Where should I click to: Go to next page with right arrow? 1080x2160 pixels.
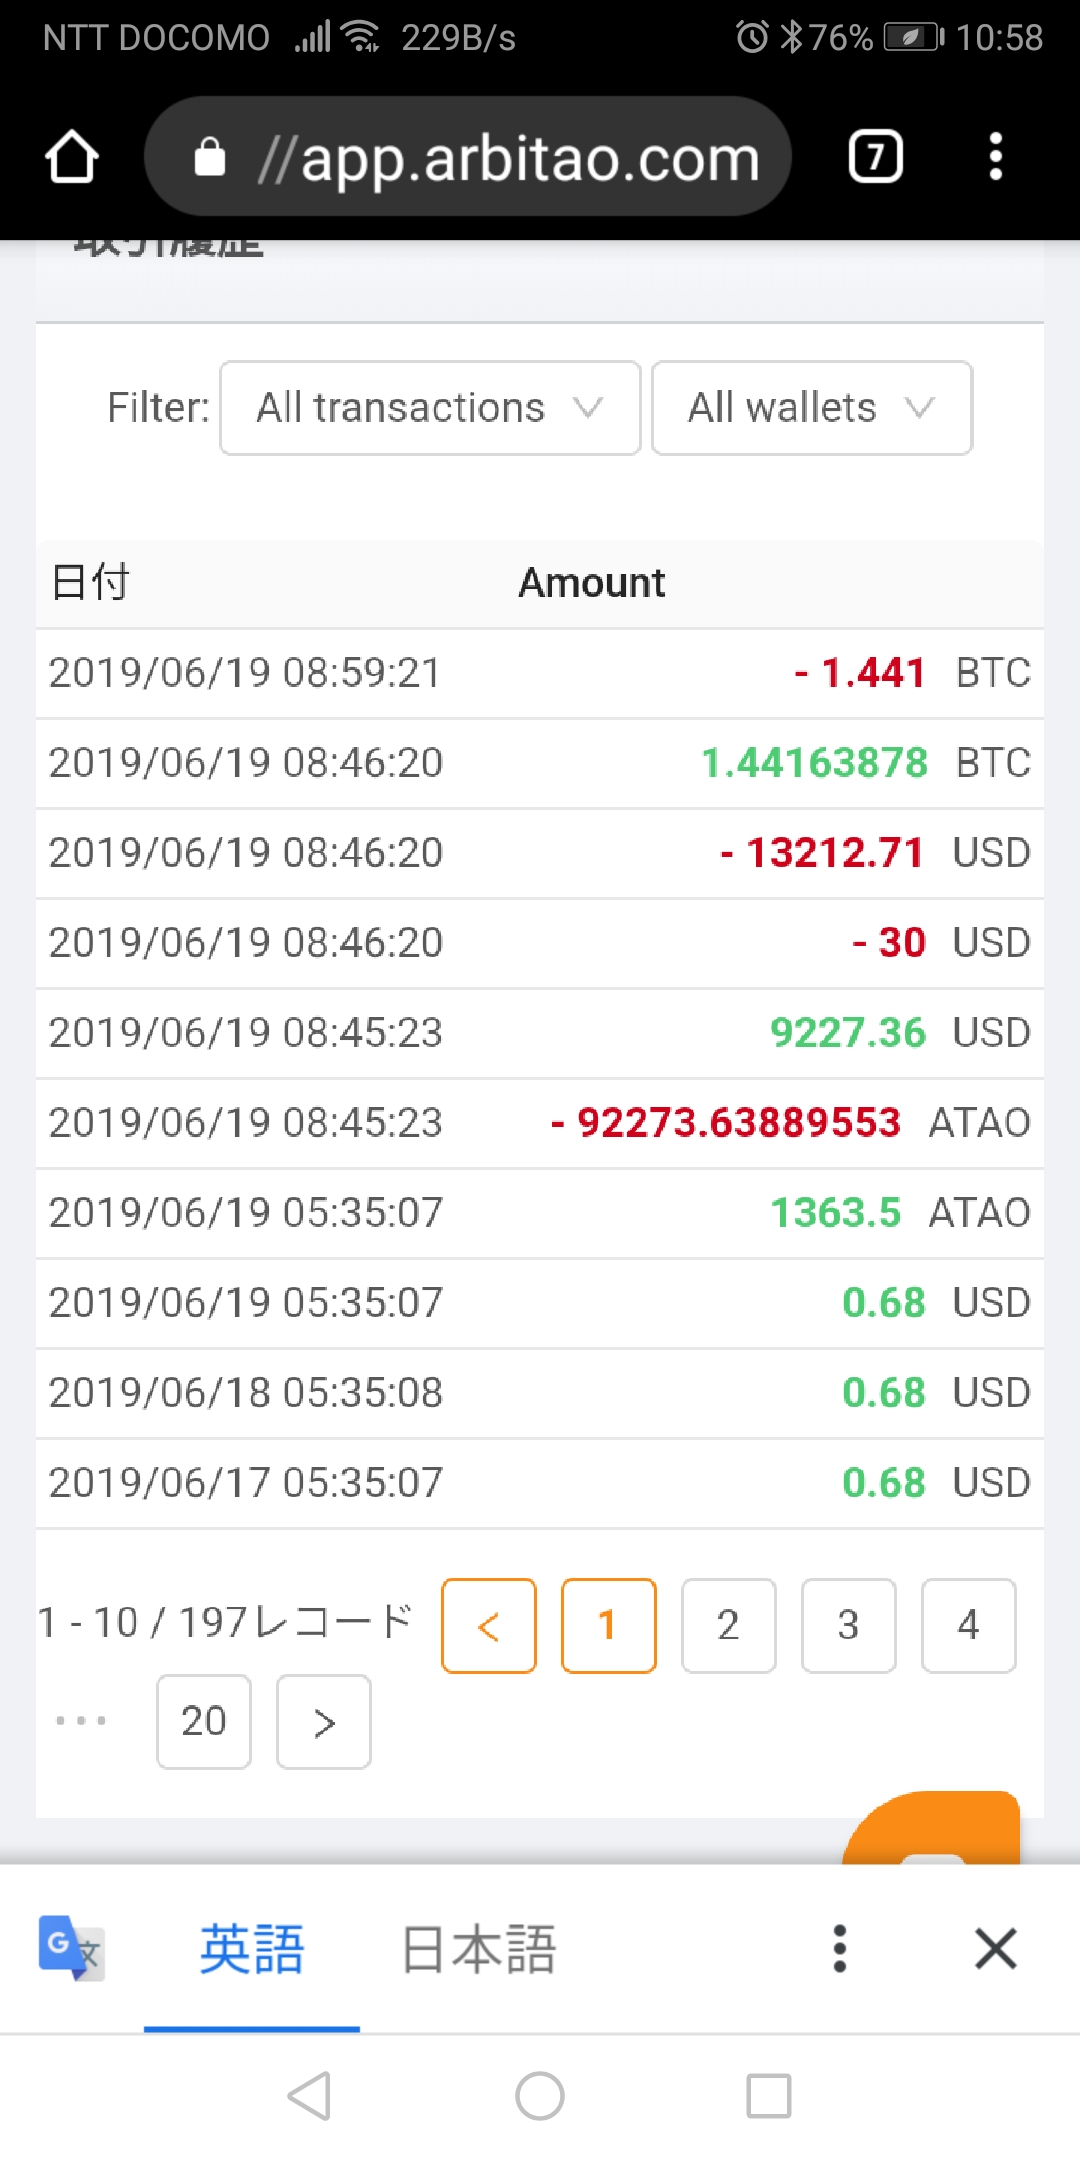(x=324, y=1721)
